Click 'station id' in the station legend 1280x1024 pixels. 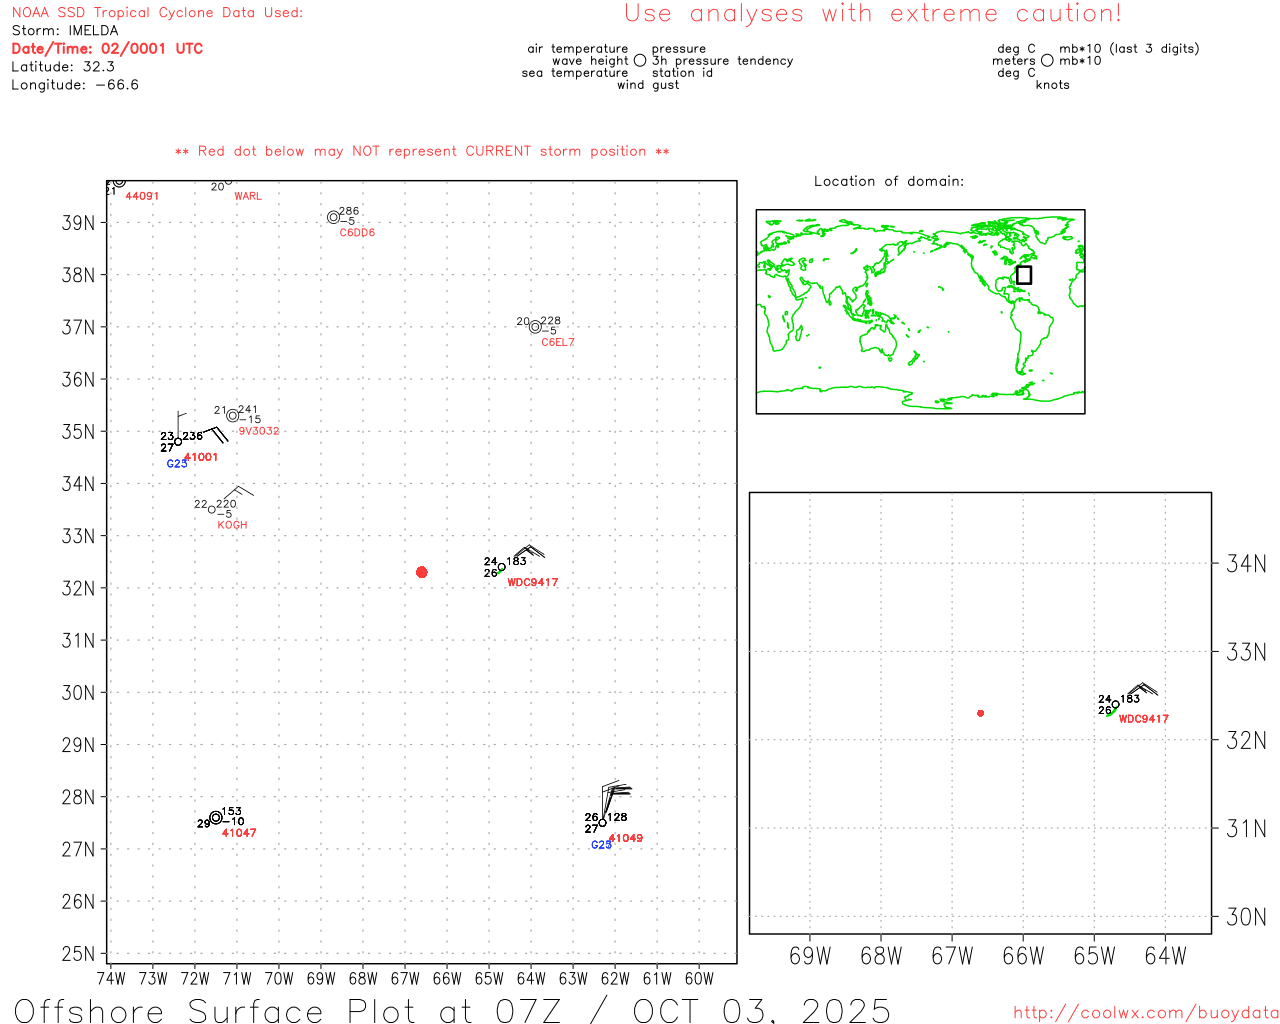pyautogui.click(x=682, y=73)
